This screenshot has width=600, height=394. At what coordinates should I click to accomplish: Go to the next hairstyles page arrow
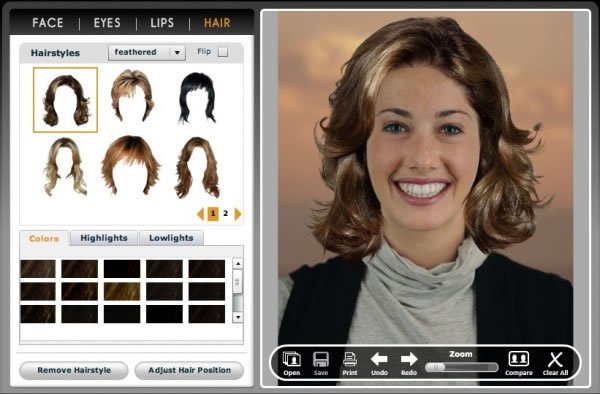tap(238, 214)
